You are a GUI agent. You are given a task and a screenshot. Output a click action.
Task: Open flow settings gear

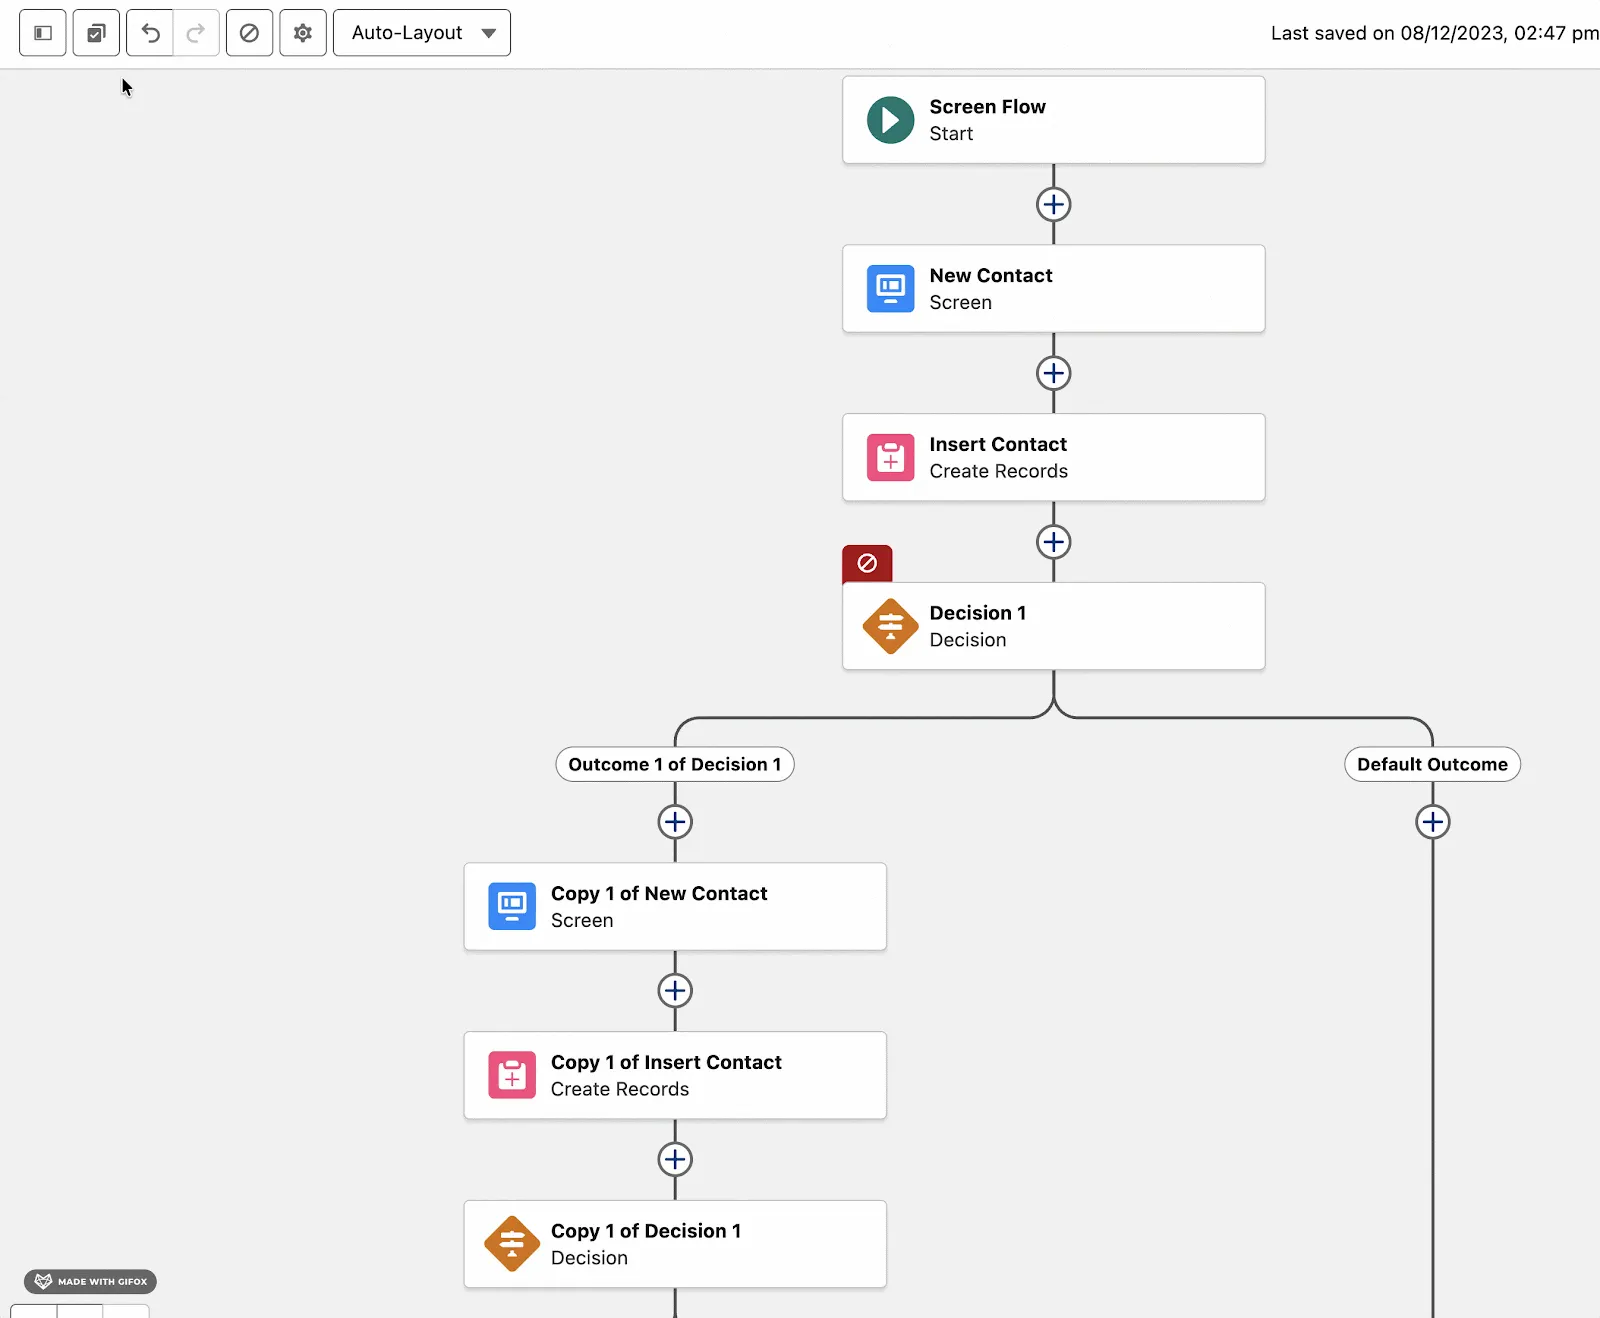pos(303,33)
